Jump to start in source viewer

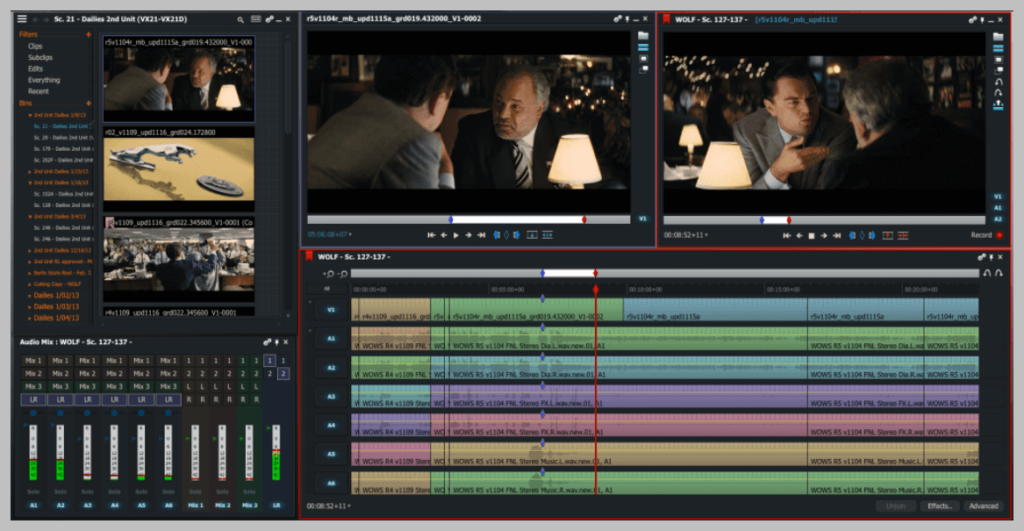point(431,235)
